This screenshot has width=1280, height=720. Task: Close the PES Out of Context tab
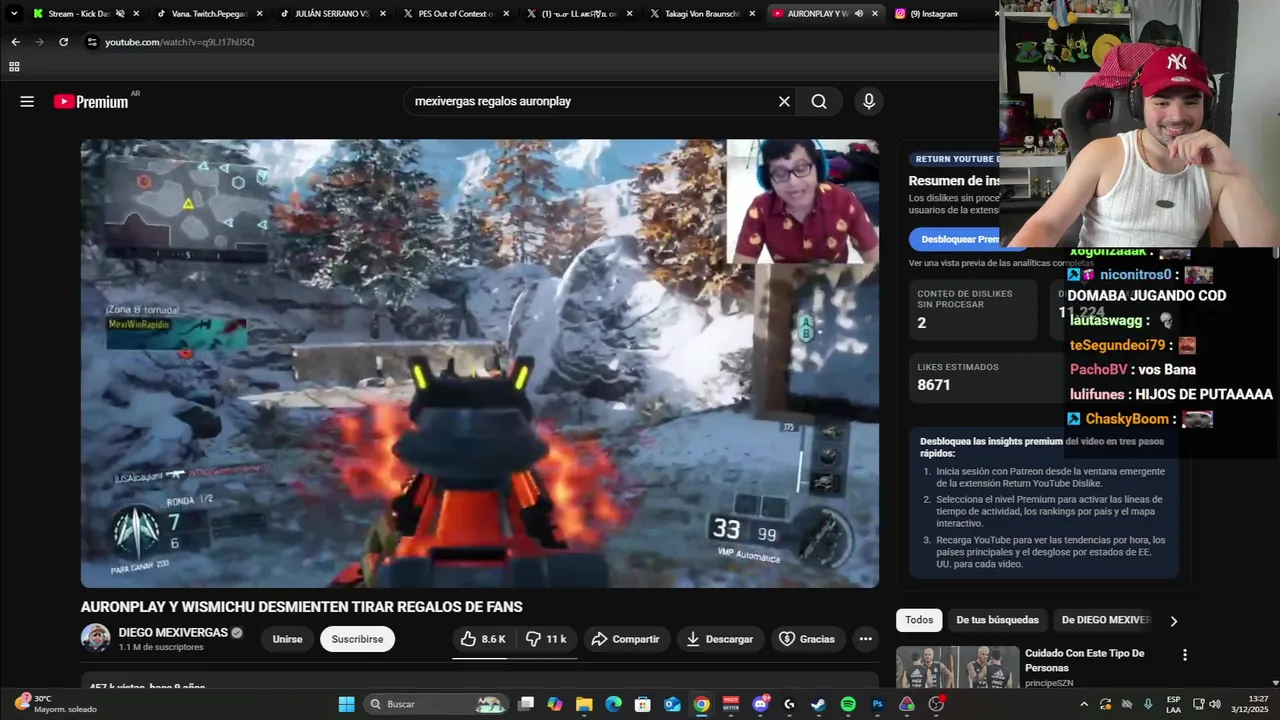(506, 14)
